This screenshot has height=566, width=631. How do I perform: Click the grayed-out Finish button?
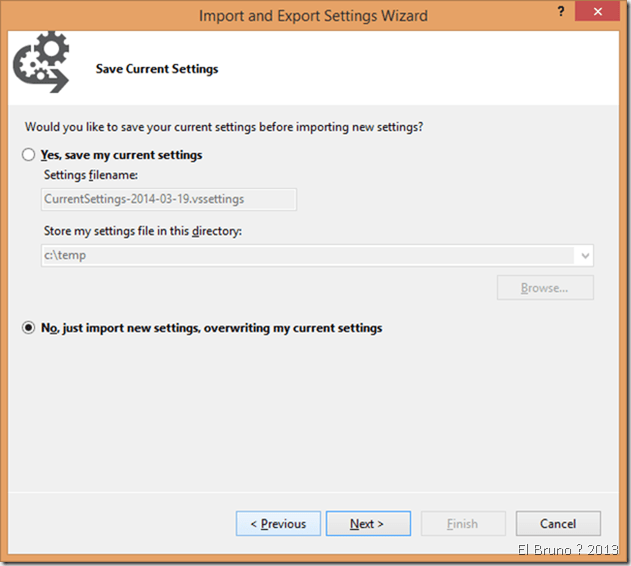(x=462, y=524)
